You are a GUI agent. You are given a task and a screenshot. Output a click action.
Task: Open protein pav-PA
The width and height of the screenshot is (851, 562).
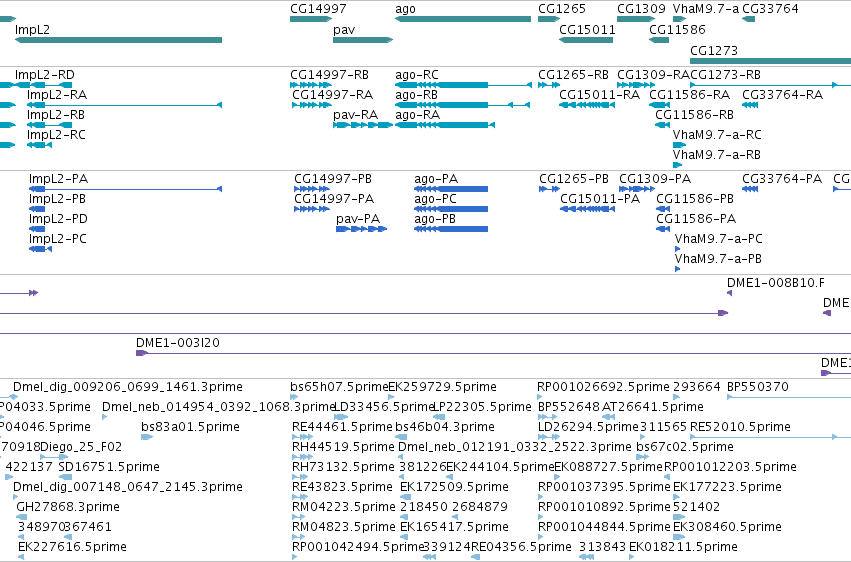(x=358, y=219)
